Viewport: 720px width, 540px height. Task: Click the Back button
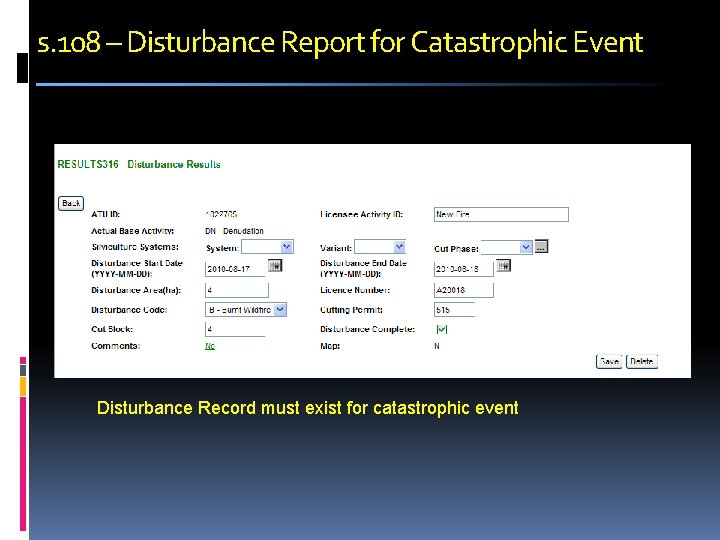[71, 203]
